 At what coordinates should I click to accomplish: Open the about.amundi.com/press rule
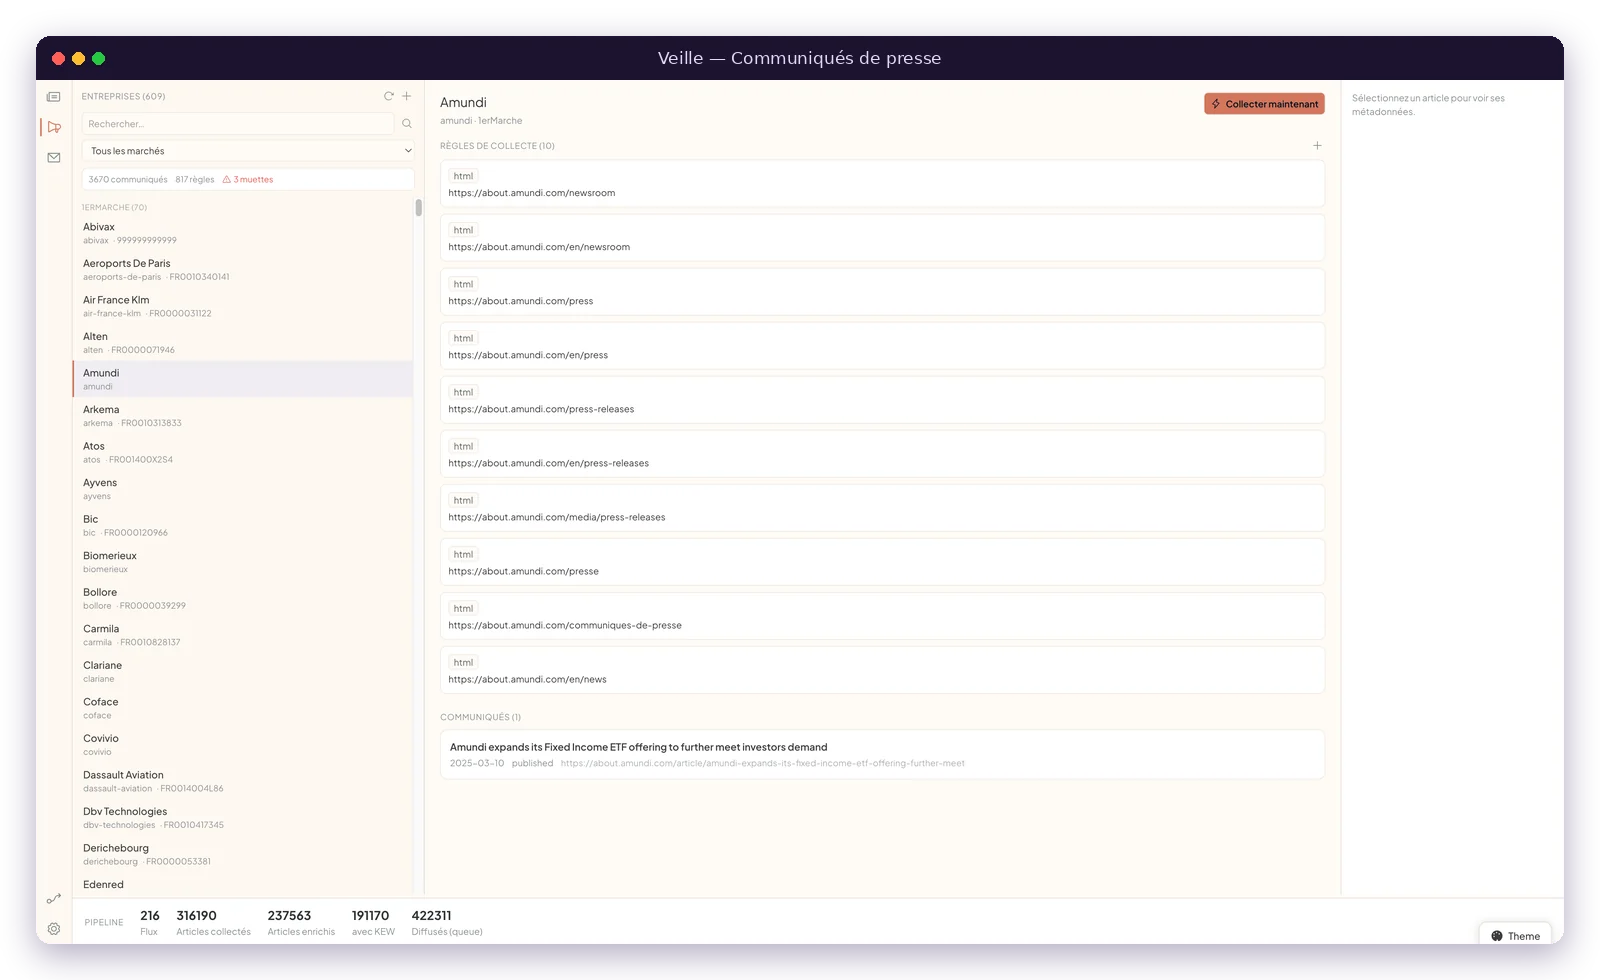click(882, 292)
